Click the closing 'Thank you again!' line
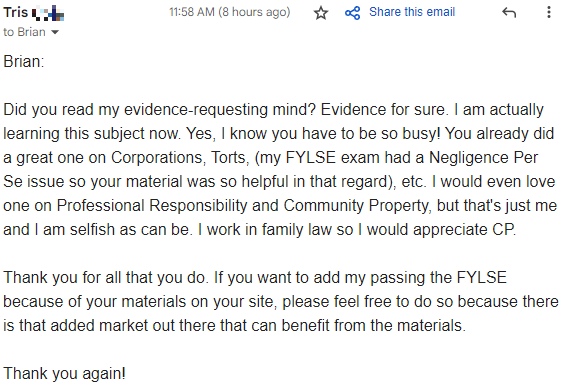Screen dimensions: 563x386 (x=65, y=373)
